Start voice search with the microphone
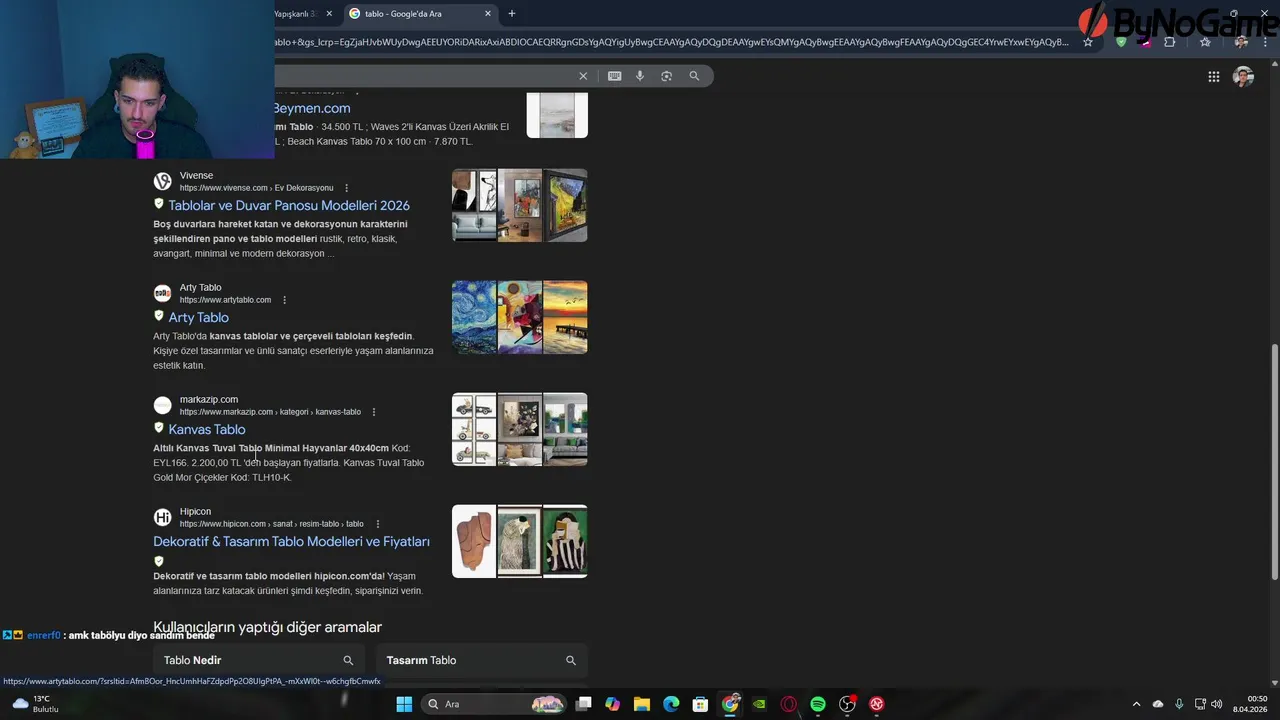This screenshot has height=720, width=1280. click(x=640, y=76)
